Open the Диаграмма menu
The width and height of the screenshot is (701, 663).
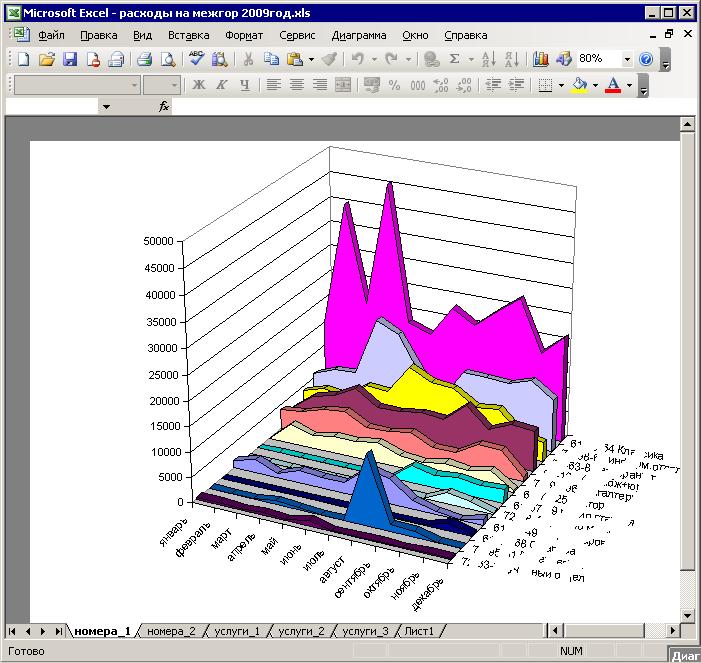(x=359, y=35)
